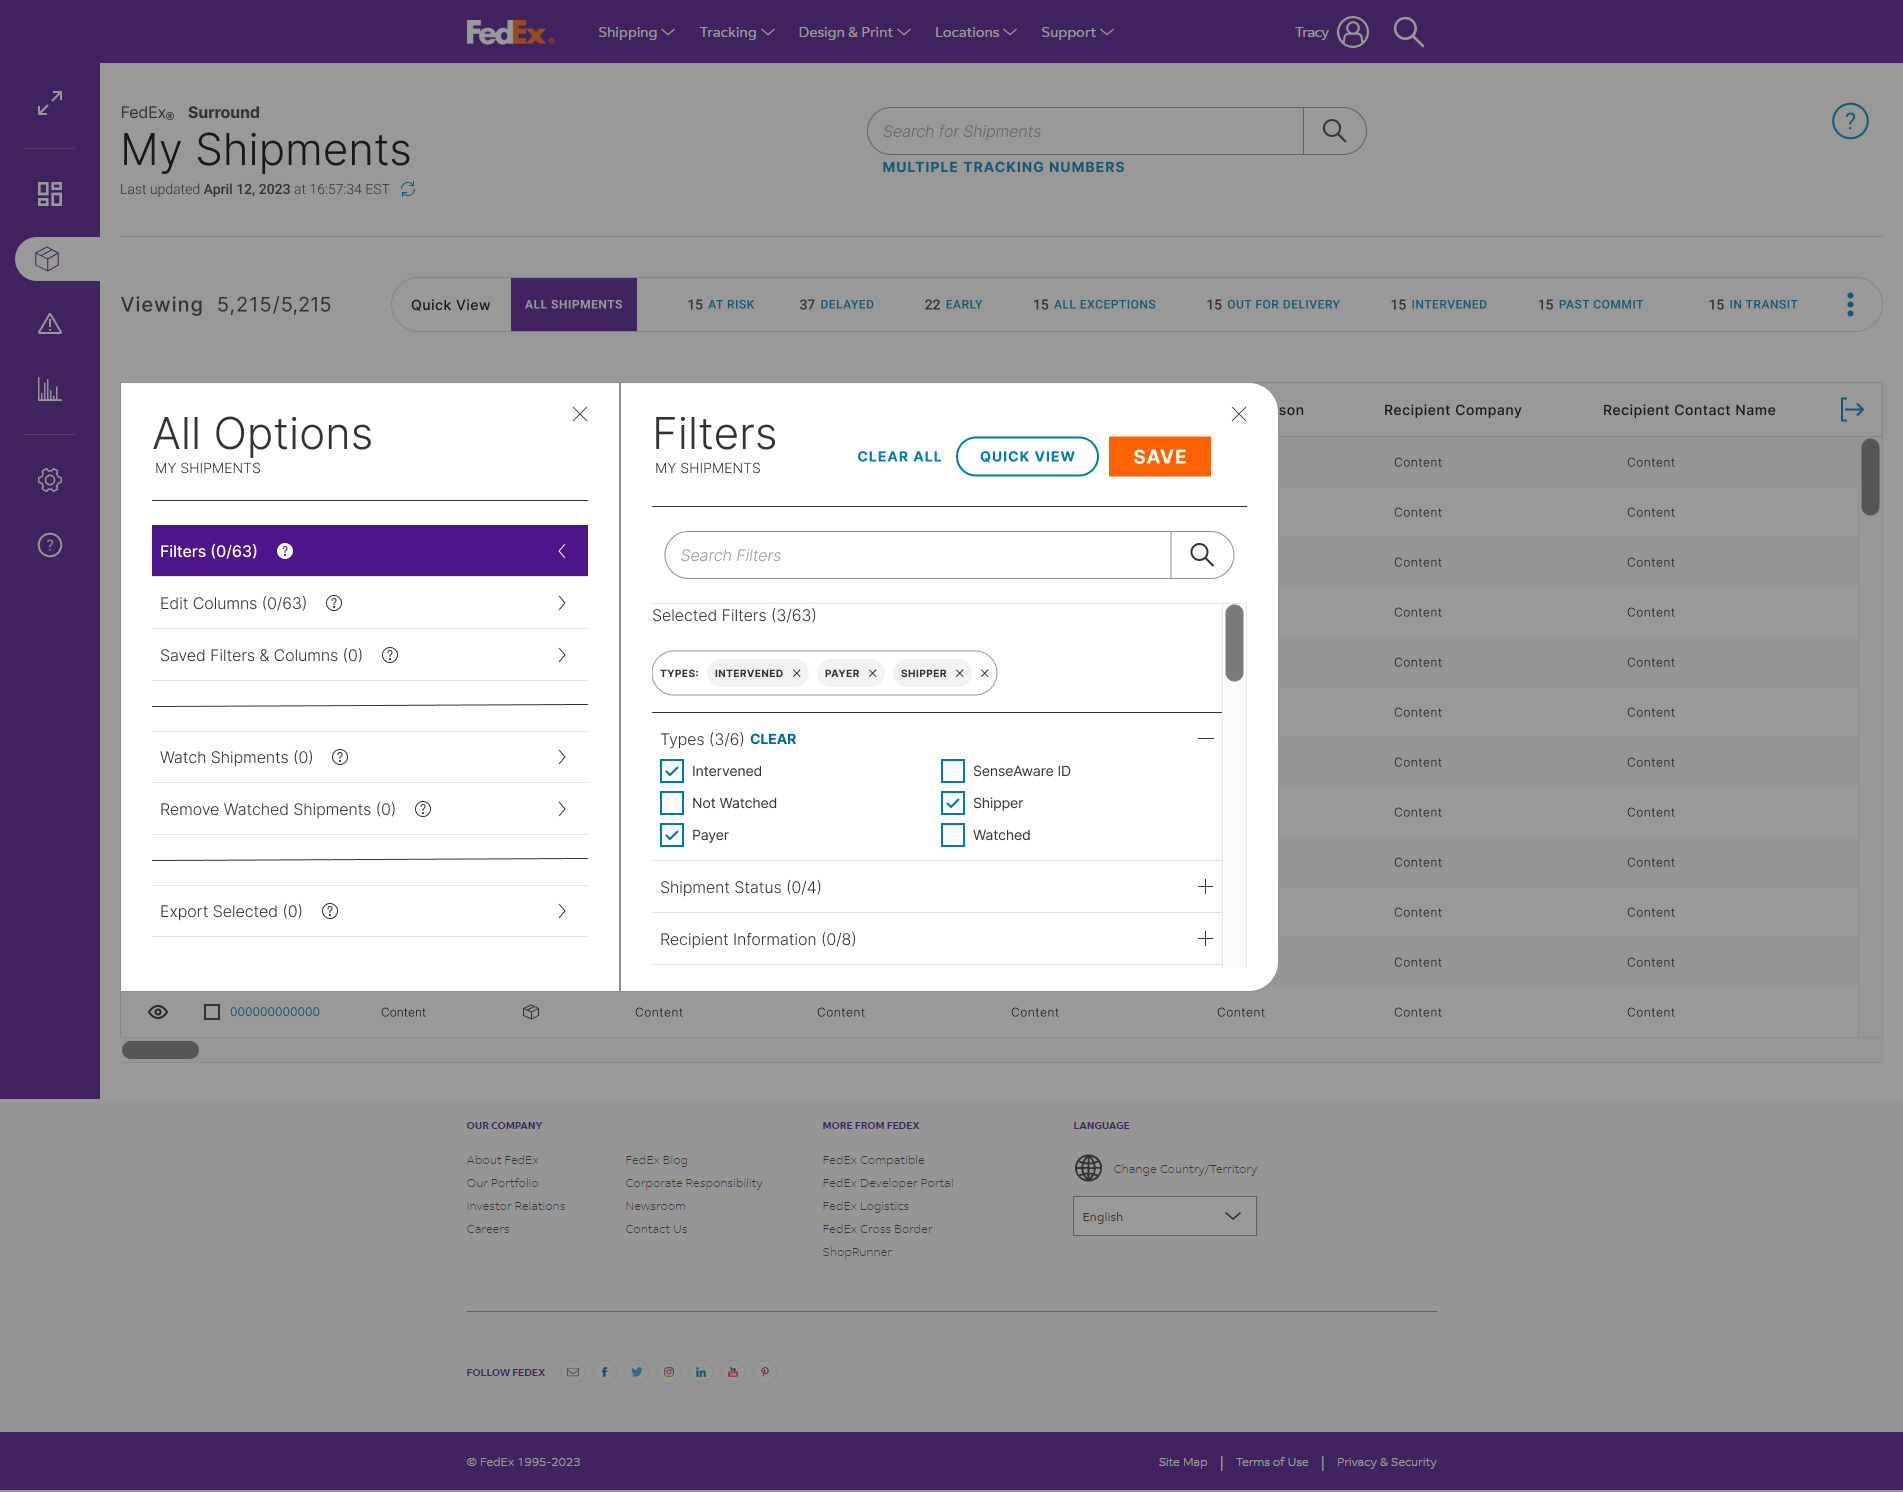Click the Clear All filters link

(x=899, y=457)
